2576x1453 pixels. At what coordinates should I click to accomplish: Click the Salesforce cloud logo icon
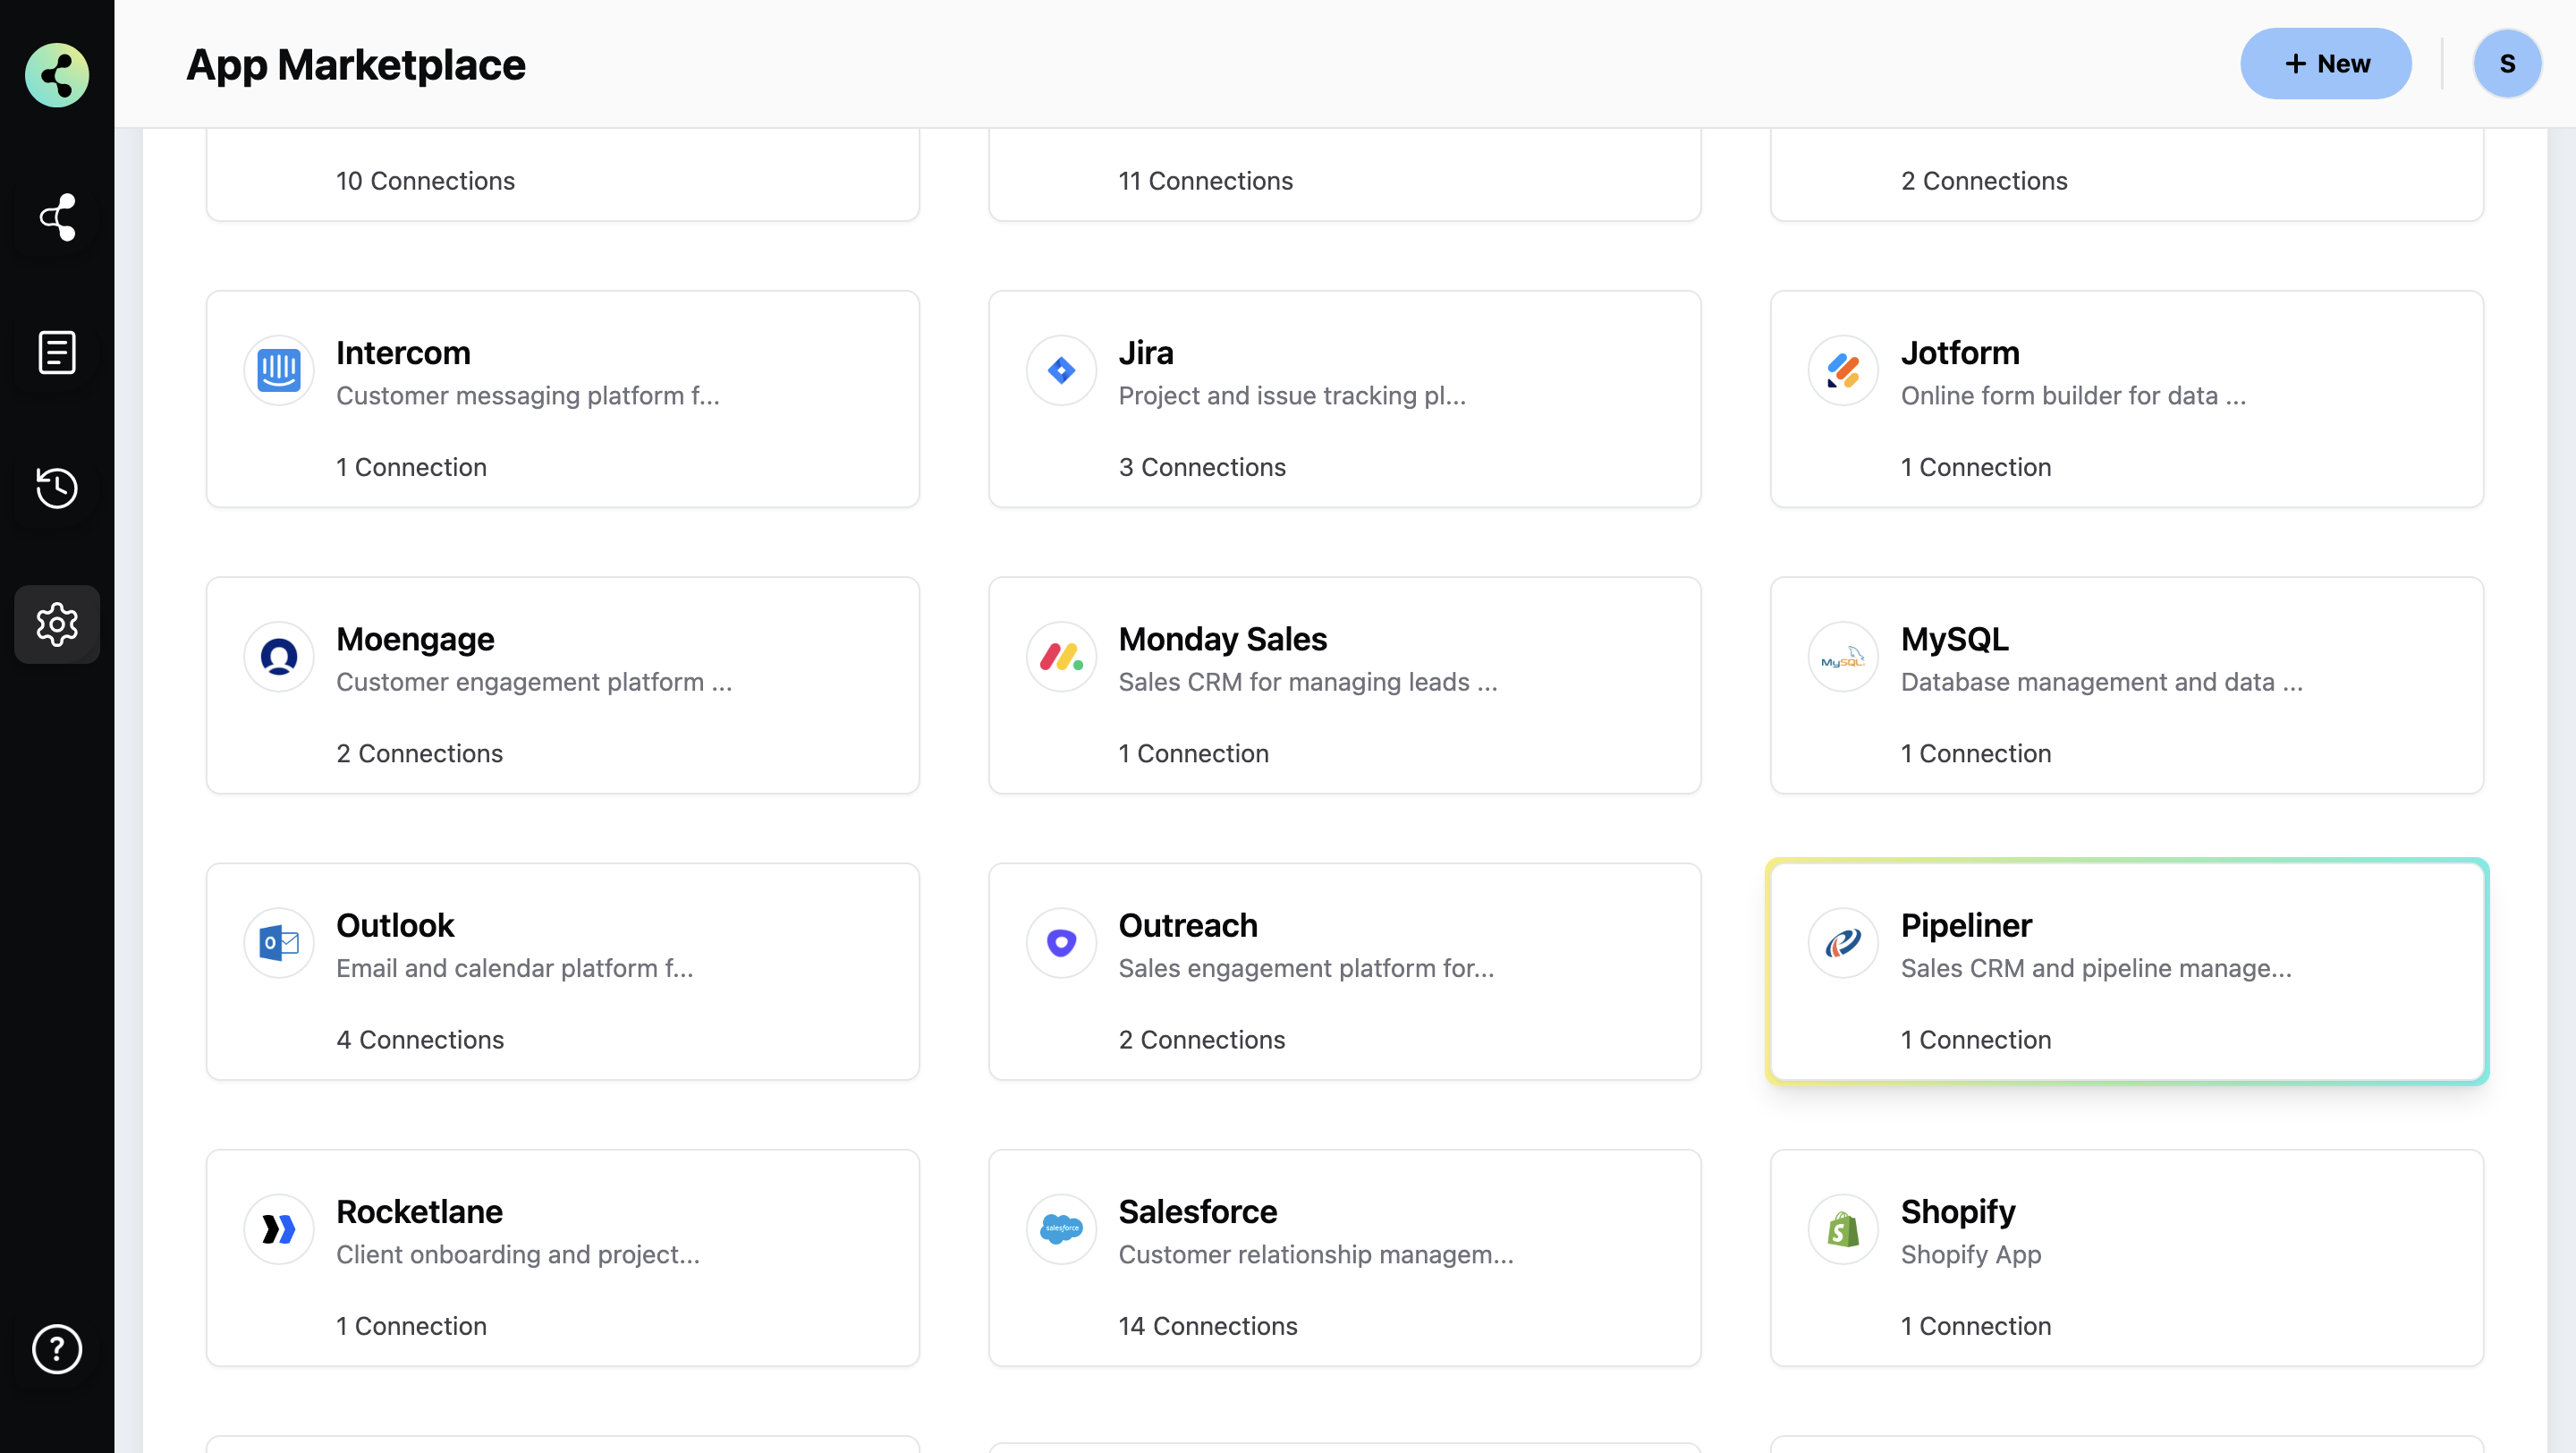pyautogui.click(x=1060, y=1229)
